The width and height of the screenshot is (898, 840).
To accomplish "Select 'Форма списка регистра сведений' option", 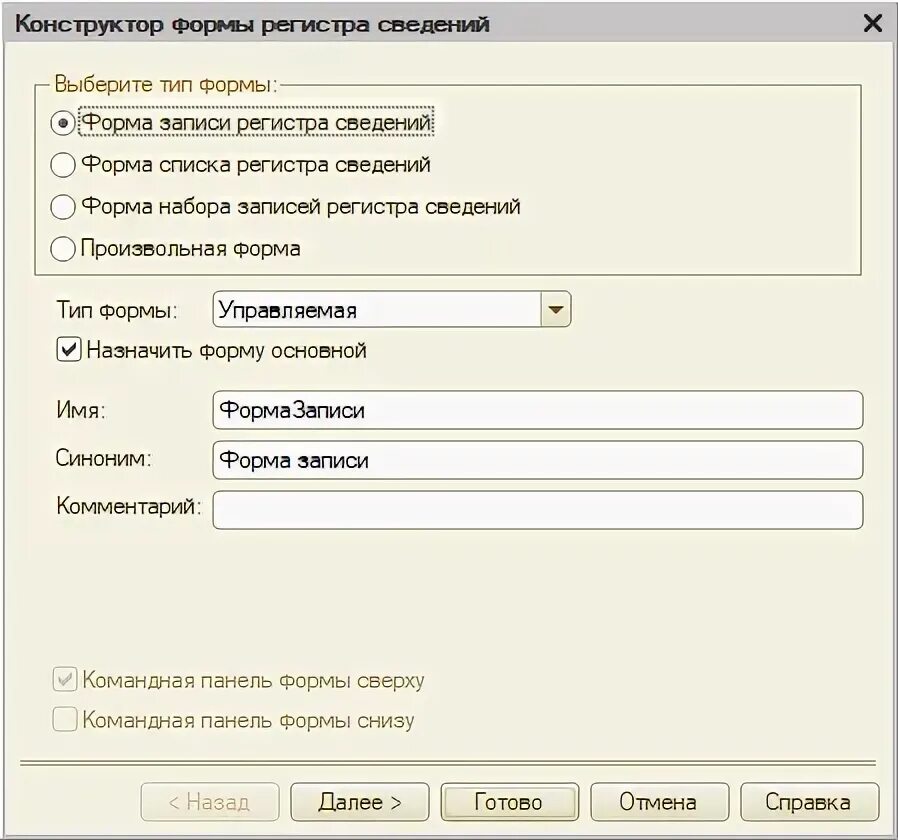I will 62,165.
